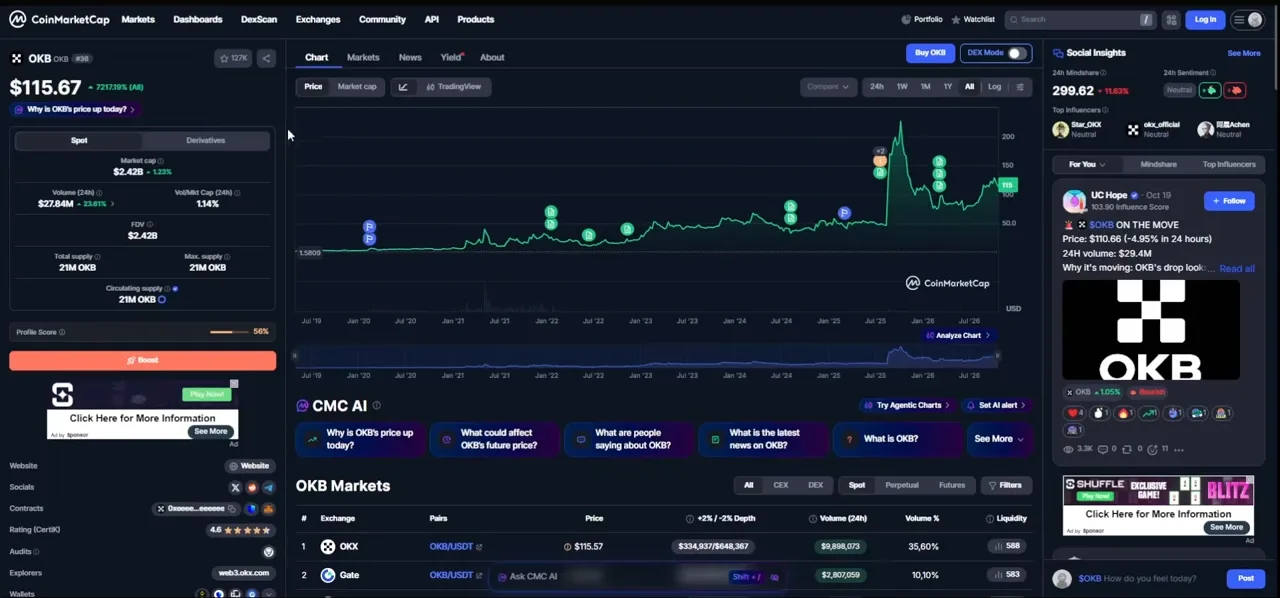The image size is (1280, 598).
Task: Select the 1Y chart range
Action: click(x=948, y=87)
